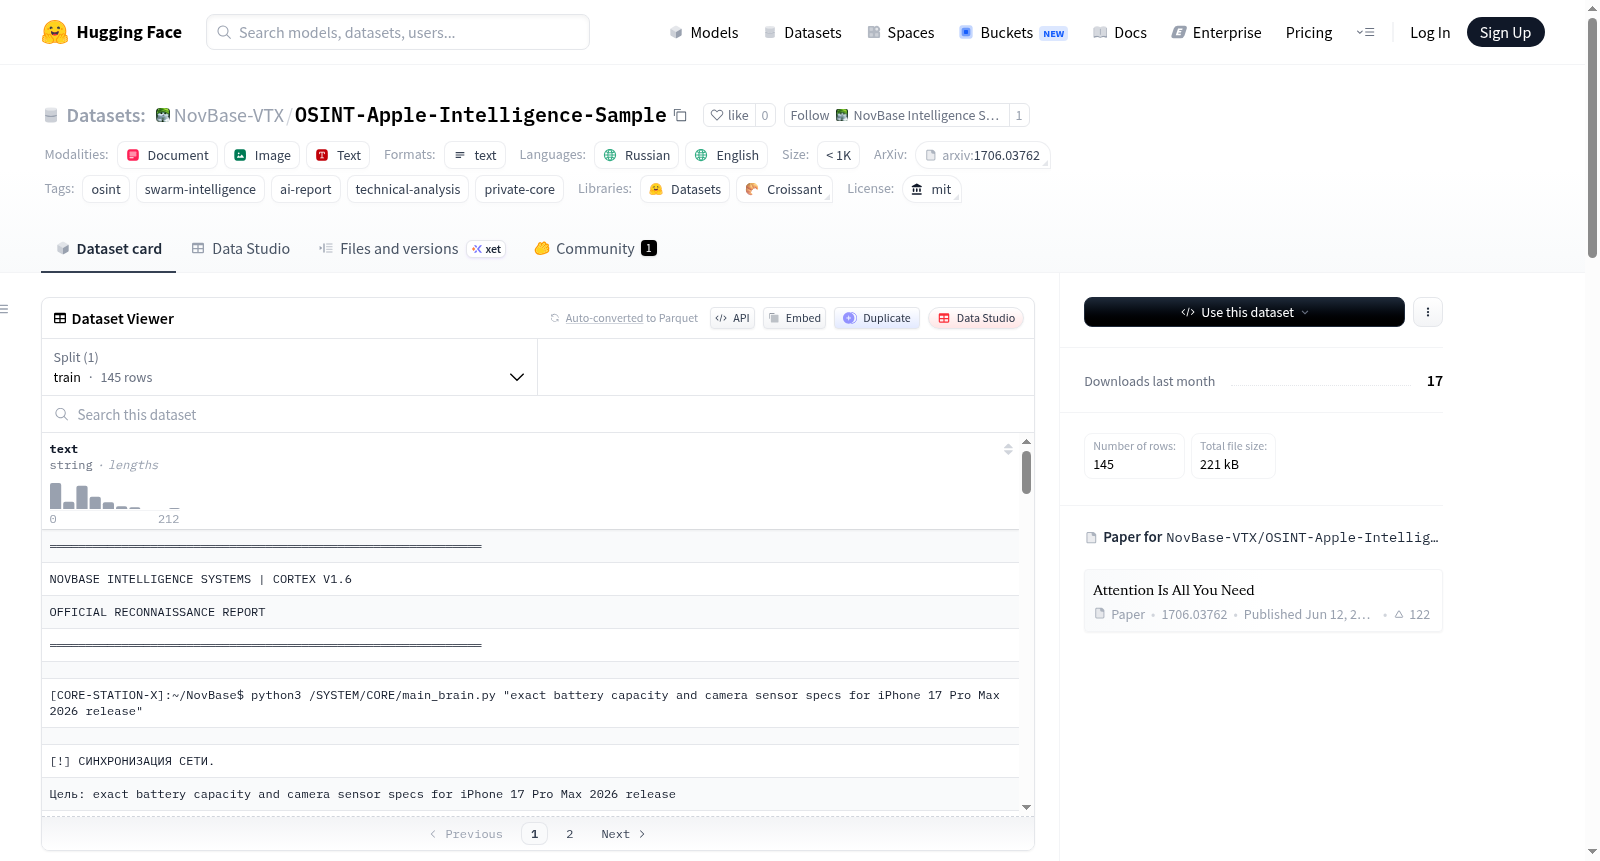Click the osint tag
This screenshot has height=861, width=1600.
(106, 189)
